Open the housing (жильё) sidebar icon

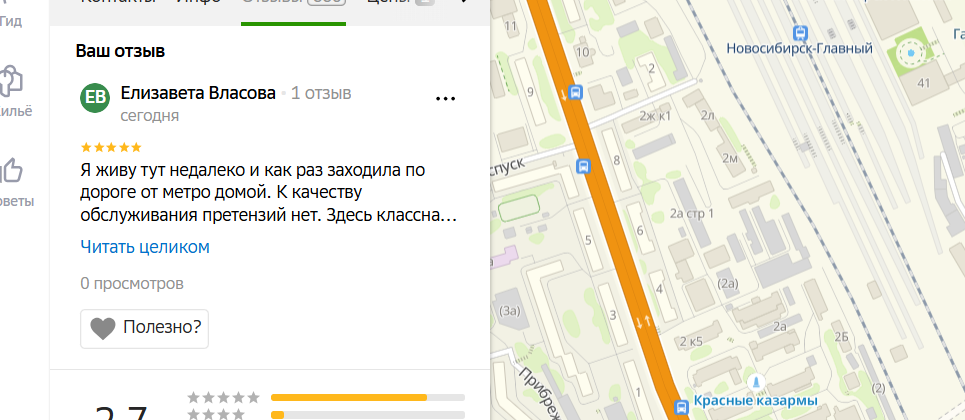[x=11, y=82]
